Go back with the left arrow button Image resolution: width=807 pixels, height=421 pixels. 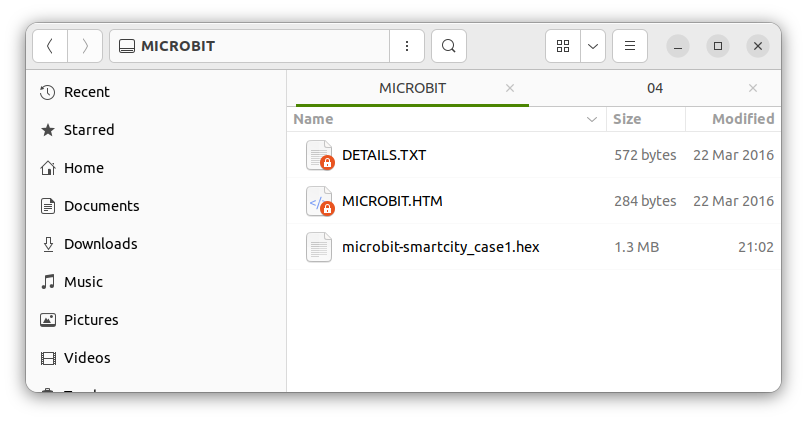pos(50,46)
